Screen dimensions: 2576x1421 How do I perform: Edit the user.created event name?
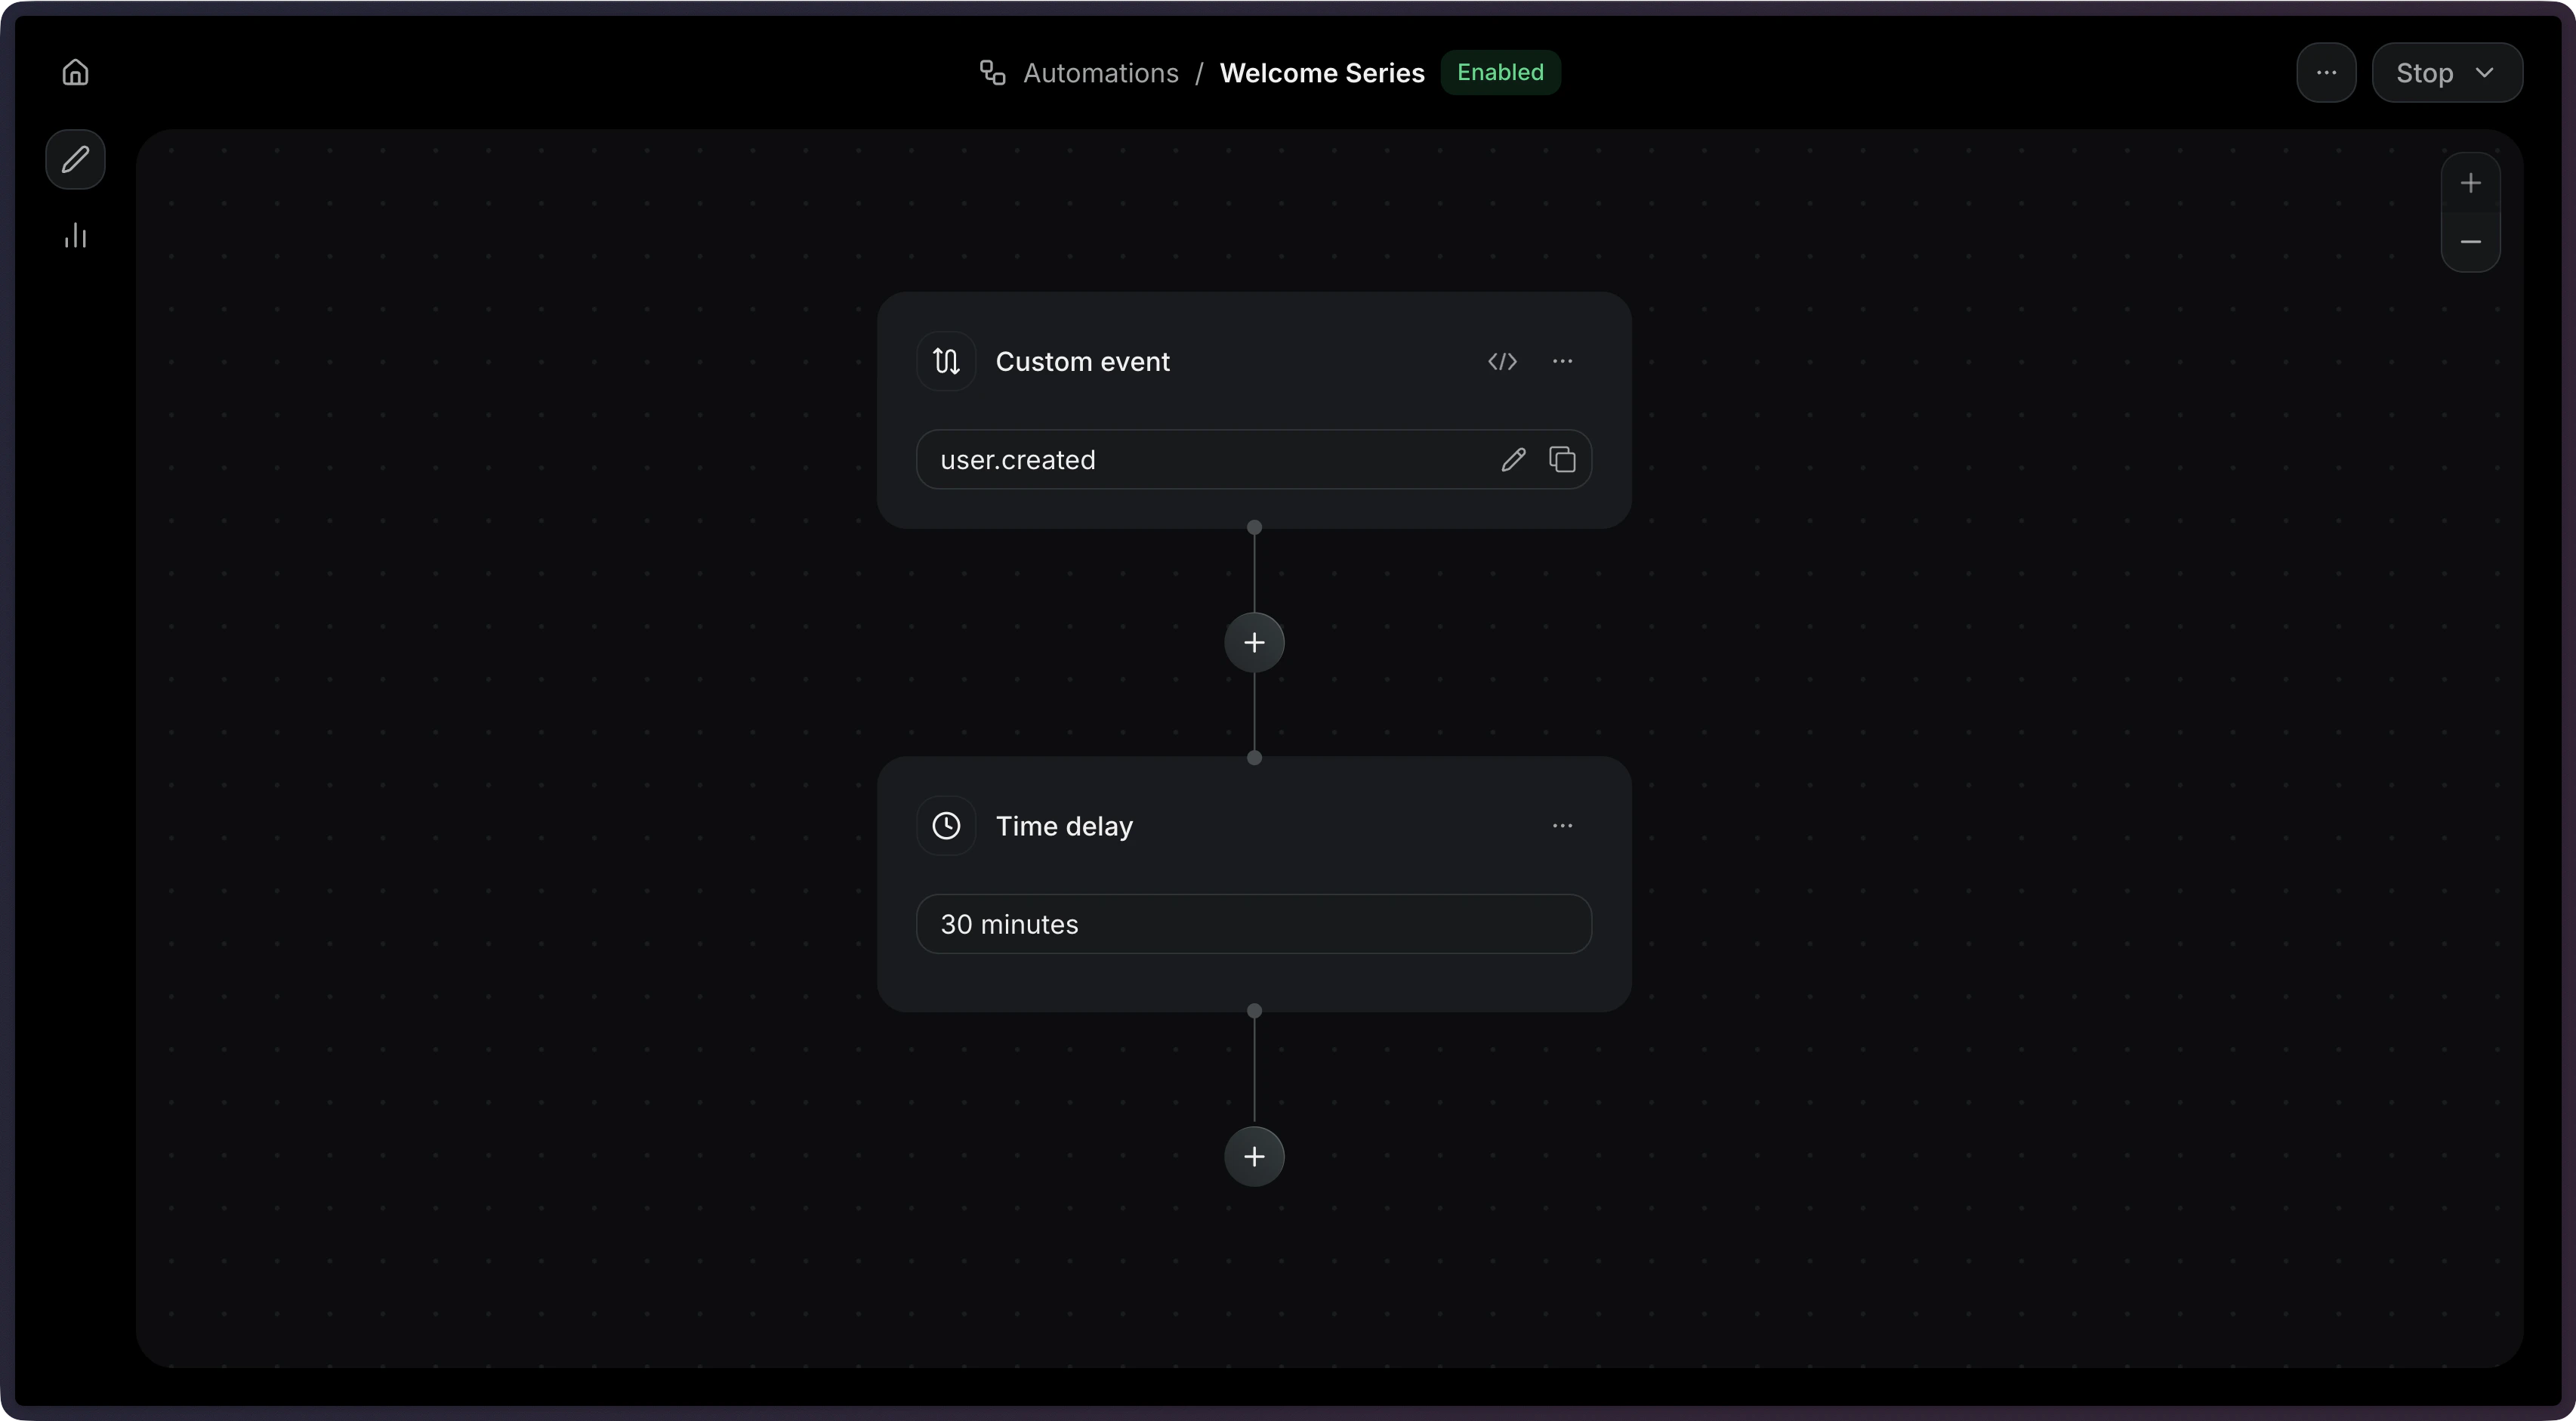pyautogui.click(x=1513, y=460)
